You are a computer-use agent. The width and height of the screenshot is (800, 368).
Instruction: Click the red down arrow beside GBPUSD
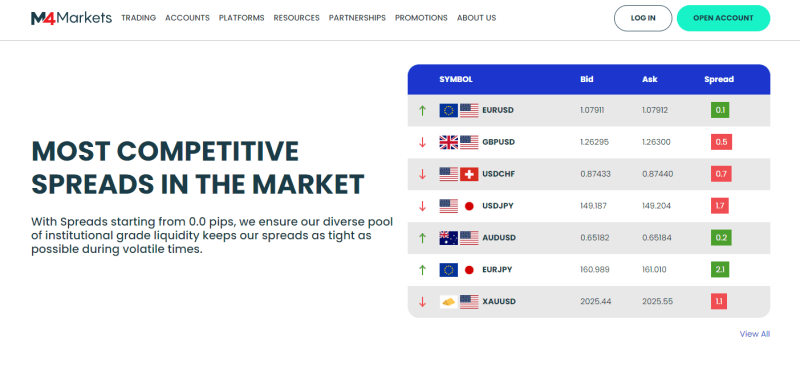point(422,142)
